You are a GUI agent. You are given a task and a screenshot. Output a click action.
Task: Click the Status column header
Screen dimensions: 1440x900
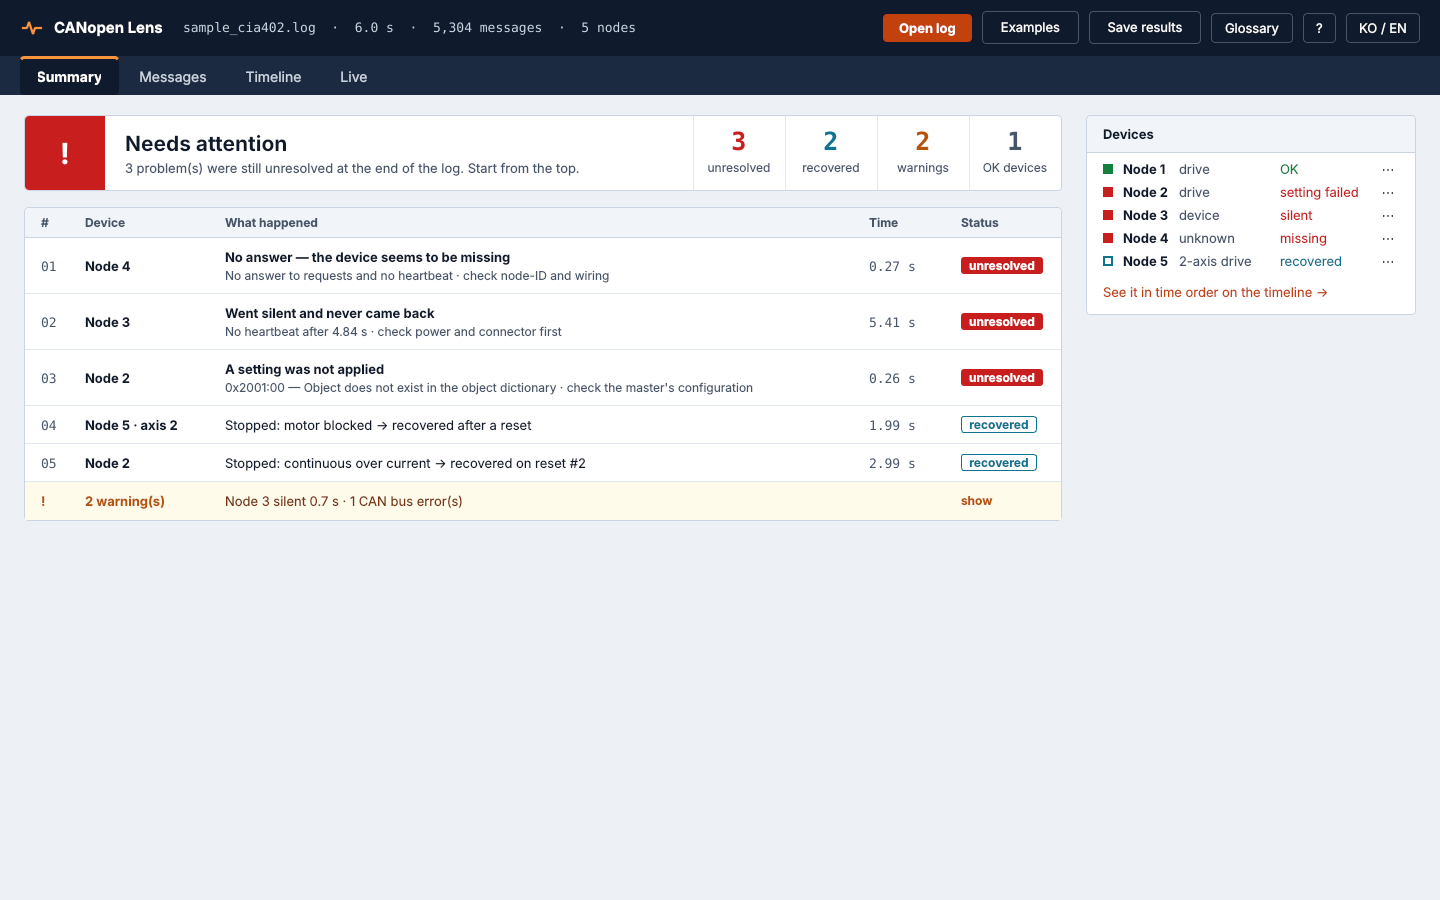pyautogui.click(x=980, y=223)
